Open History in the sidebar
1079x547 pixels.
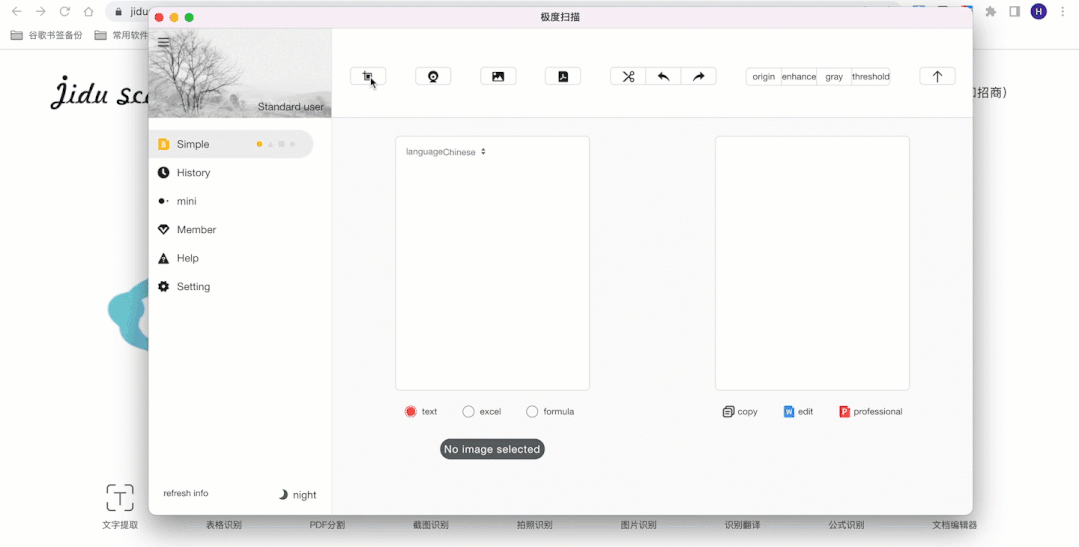[193, 173]
